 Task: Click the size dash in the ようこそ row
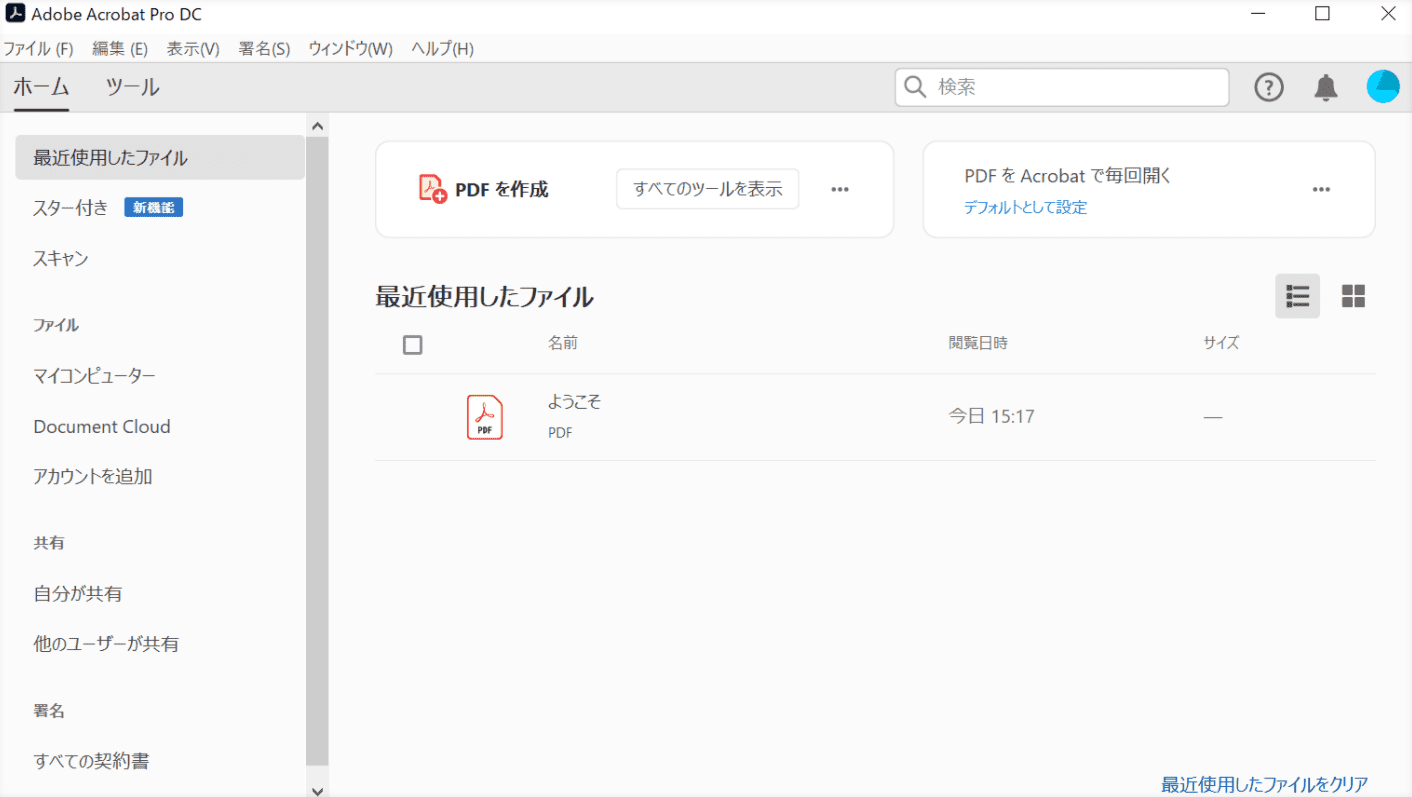[x=1213, y=416]
